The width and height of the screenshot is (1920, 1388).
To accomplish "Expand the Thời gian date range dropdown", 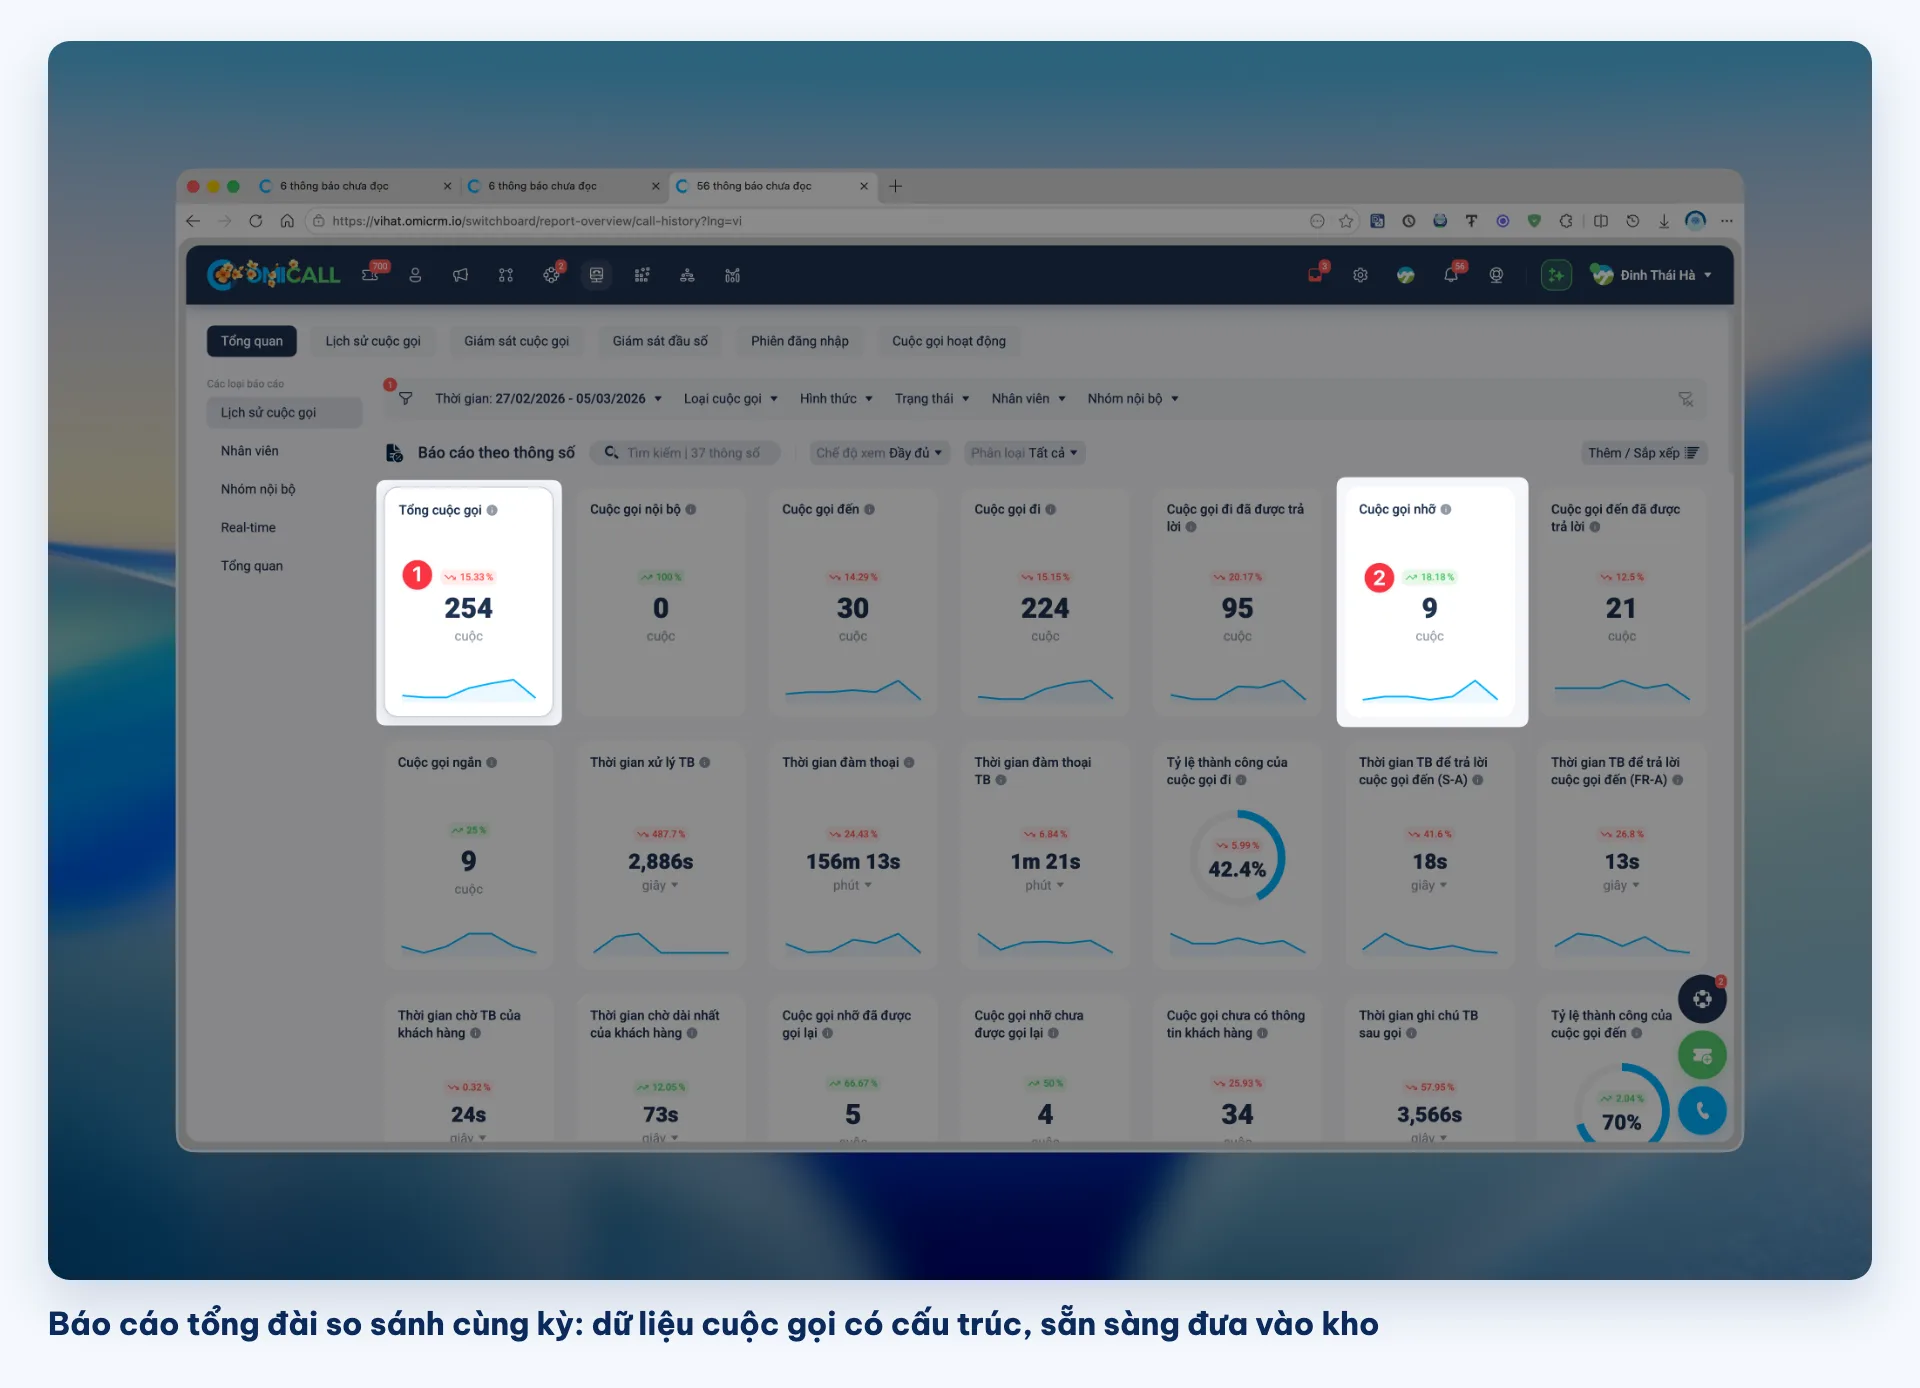I will [x=548, y=398].
